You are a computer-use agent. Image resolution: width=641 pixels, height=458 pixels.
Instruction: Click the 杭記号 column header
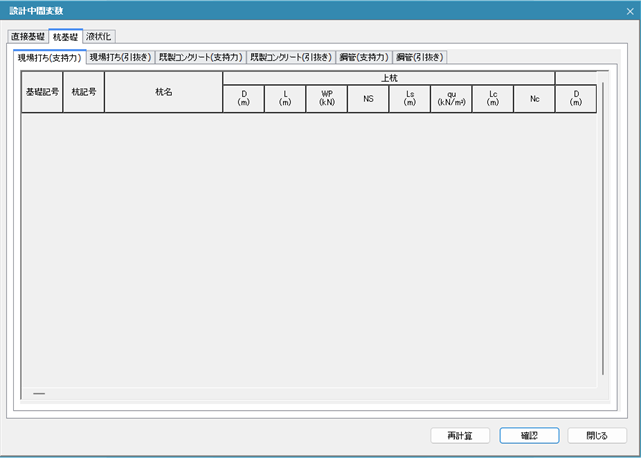click(x=83, y=91)
